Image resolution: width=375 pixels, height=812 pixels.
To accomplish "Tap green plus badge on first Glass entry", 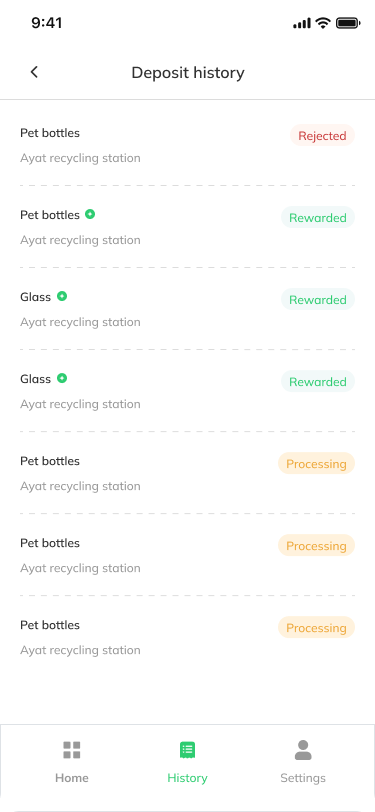I will click(62, 296).
